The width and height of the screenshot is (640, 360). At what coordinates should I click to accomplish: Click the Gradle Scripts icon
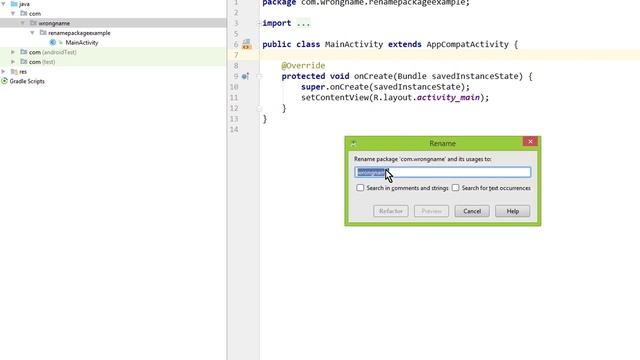click(4, 81)
